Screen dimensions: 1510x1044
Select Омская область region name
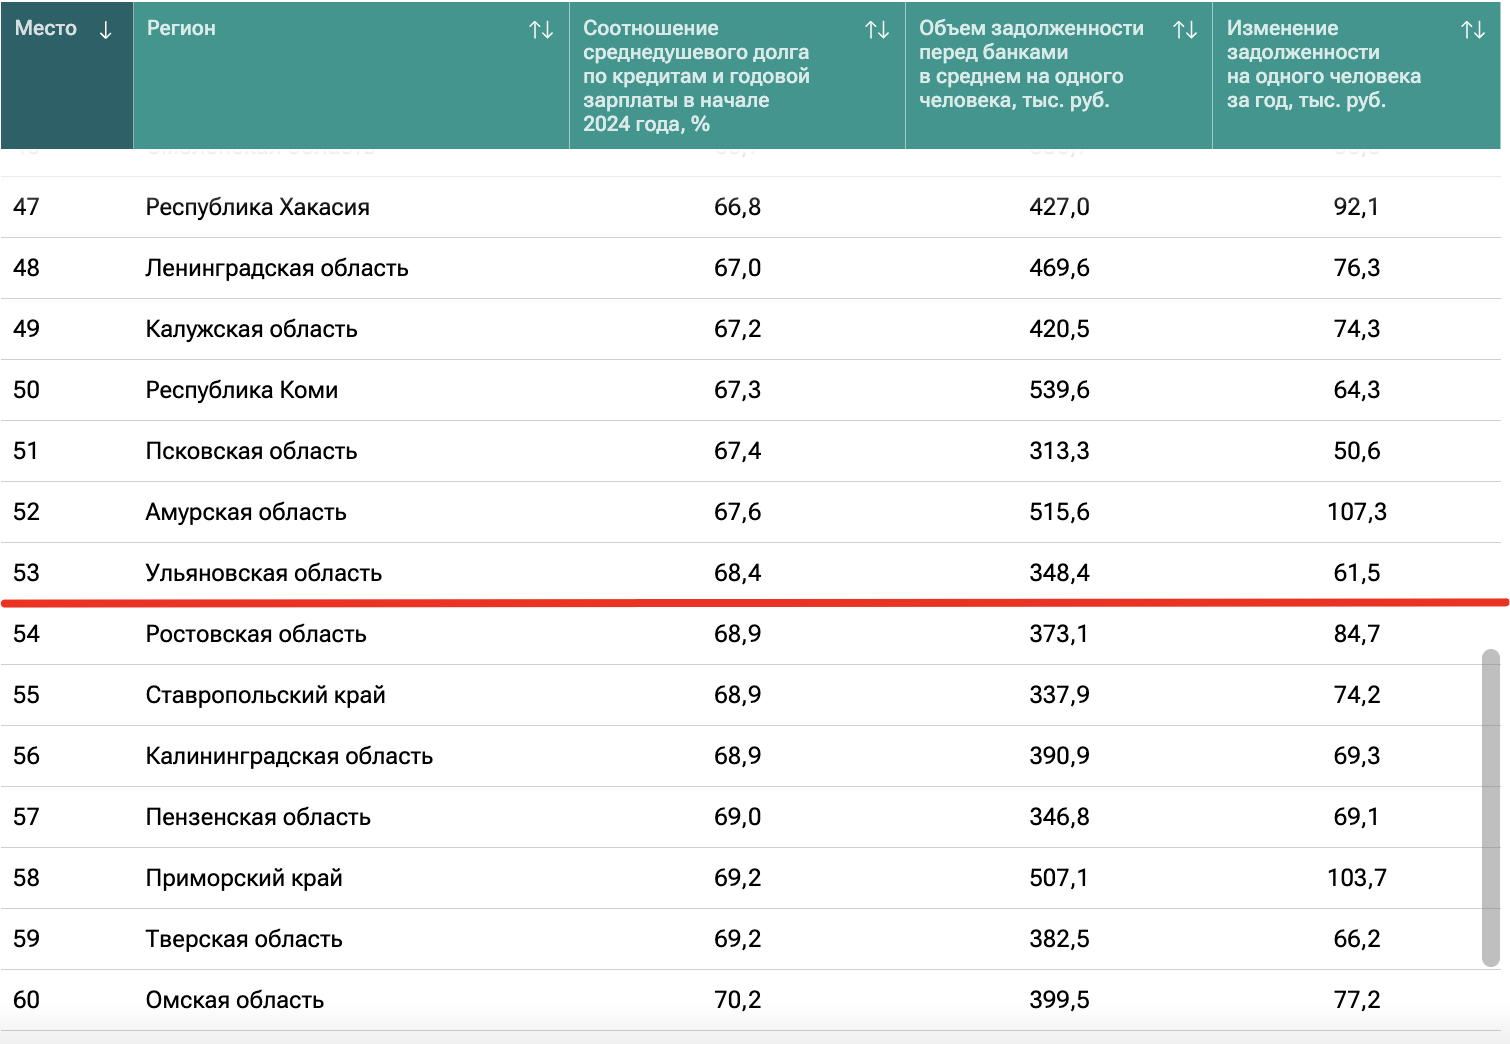[x=235, y=1000]
